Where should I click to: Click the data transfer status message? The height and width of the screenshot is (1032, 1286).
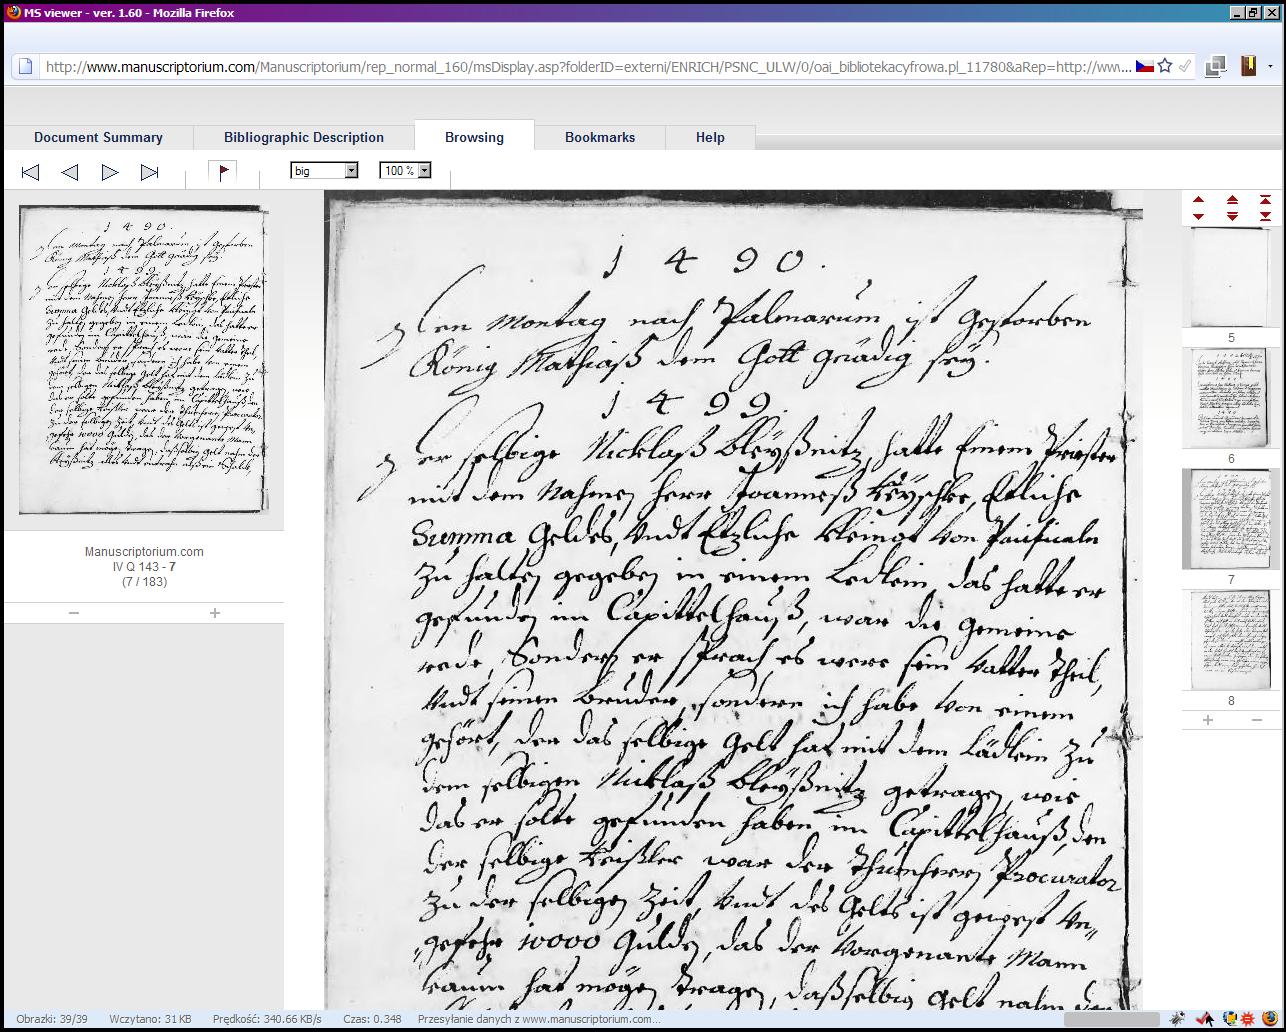[538, 1019]
